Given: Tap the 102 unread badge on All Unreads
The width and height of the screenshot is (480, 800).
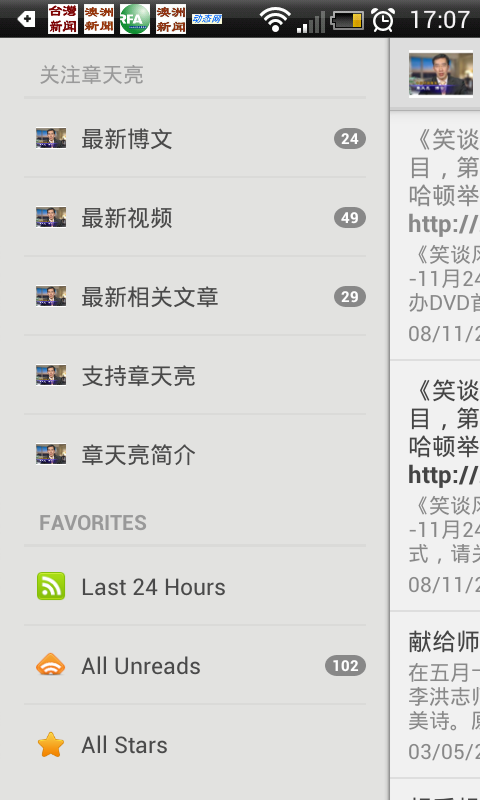Looking at the screenshot, I should 345,665.
